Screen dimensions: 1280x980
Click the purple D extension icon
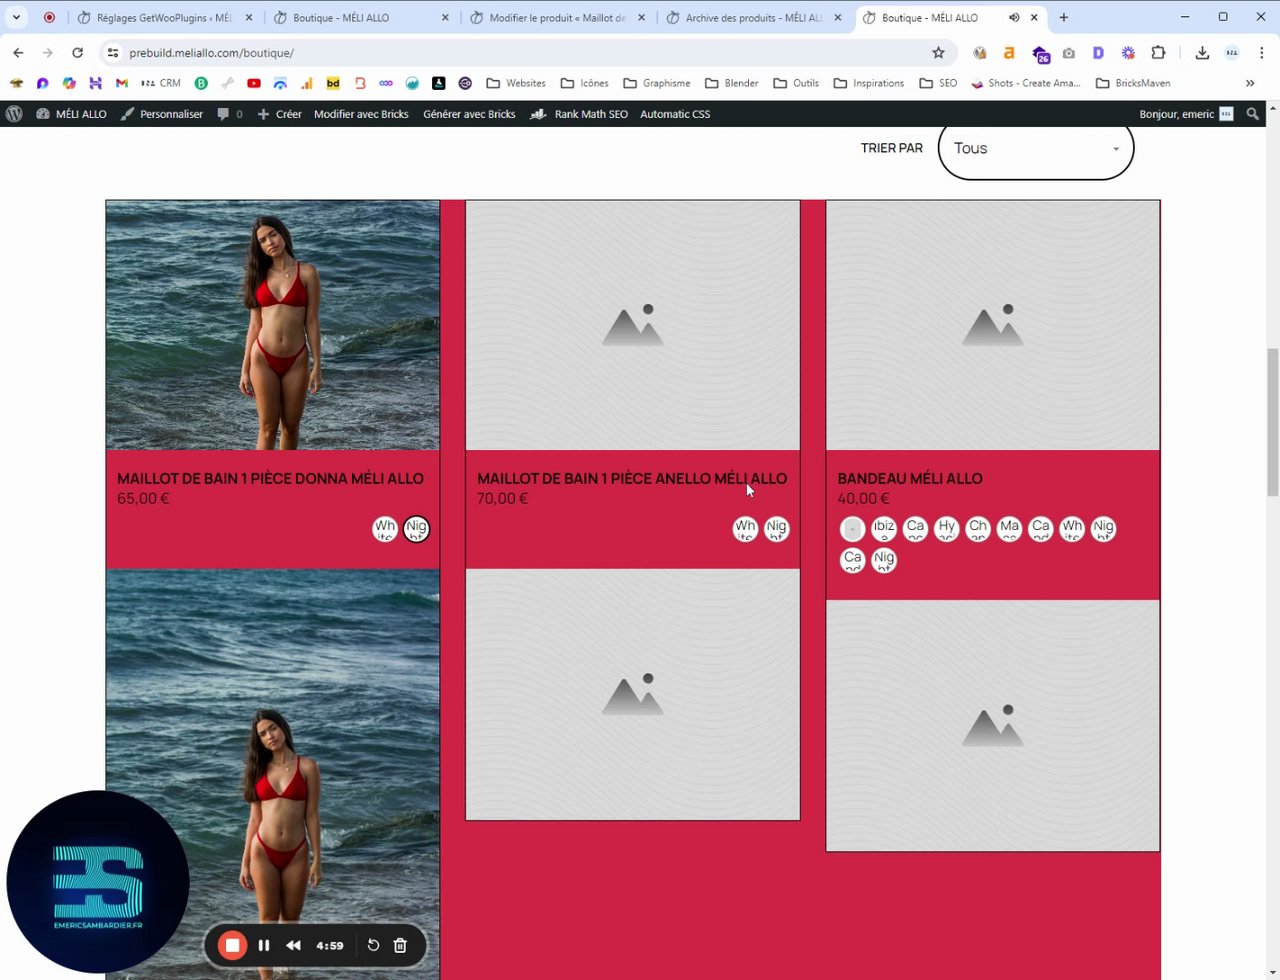click(1098, 53)
